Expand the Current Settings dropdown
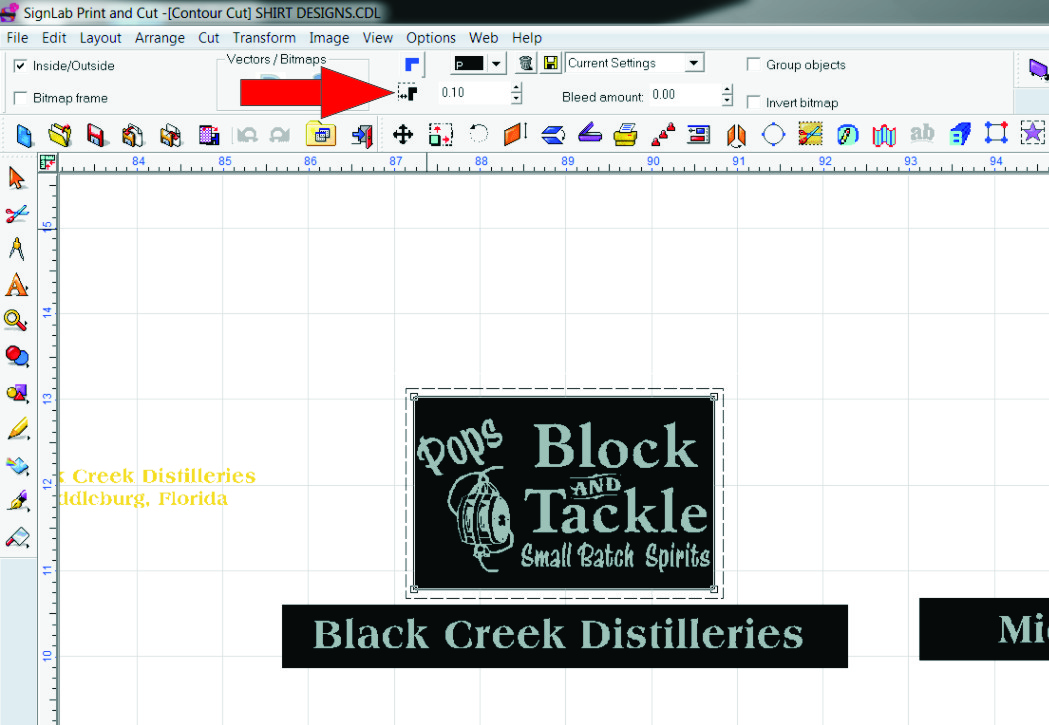1049x725 pixels. (694, 63)
